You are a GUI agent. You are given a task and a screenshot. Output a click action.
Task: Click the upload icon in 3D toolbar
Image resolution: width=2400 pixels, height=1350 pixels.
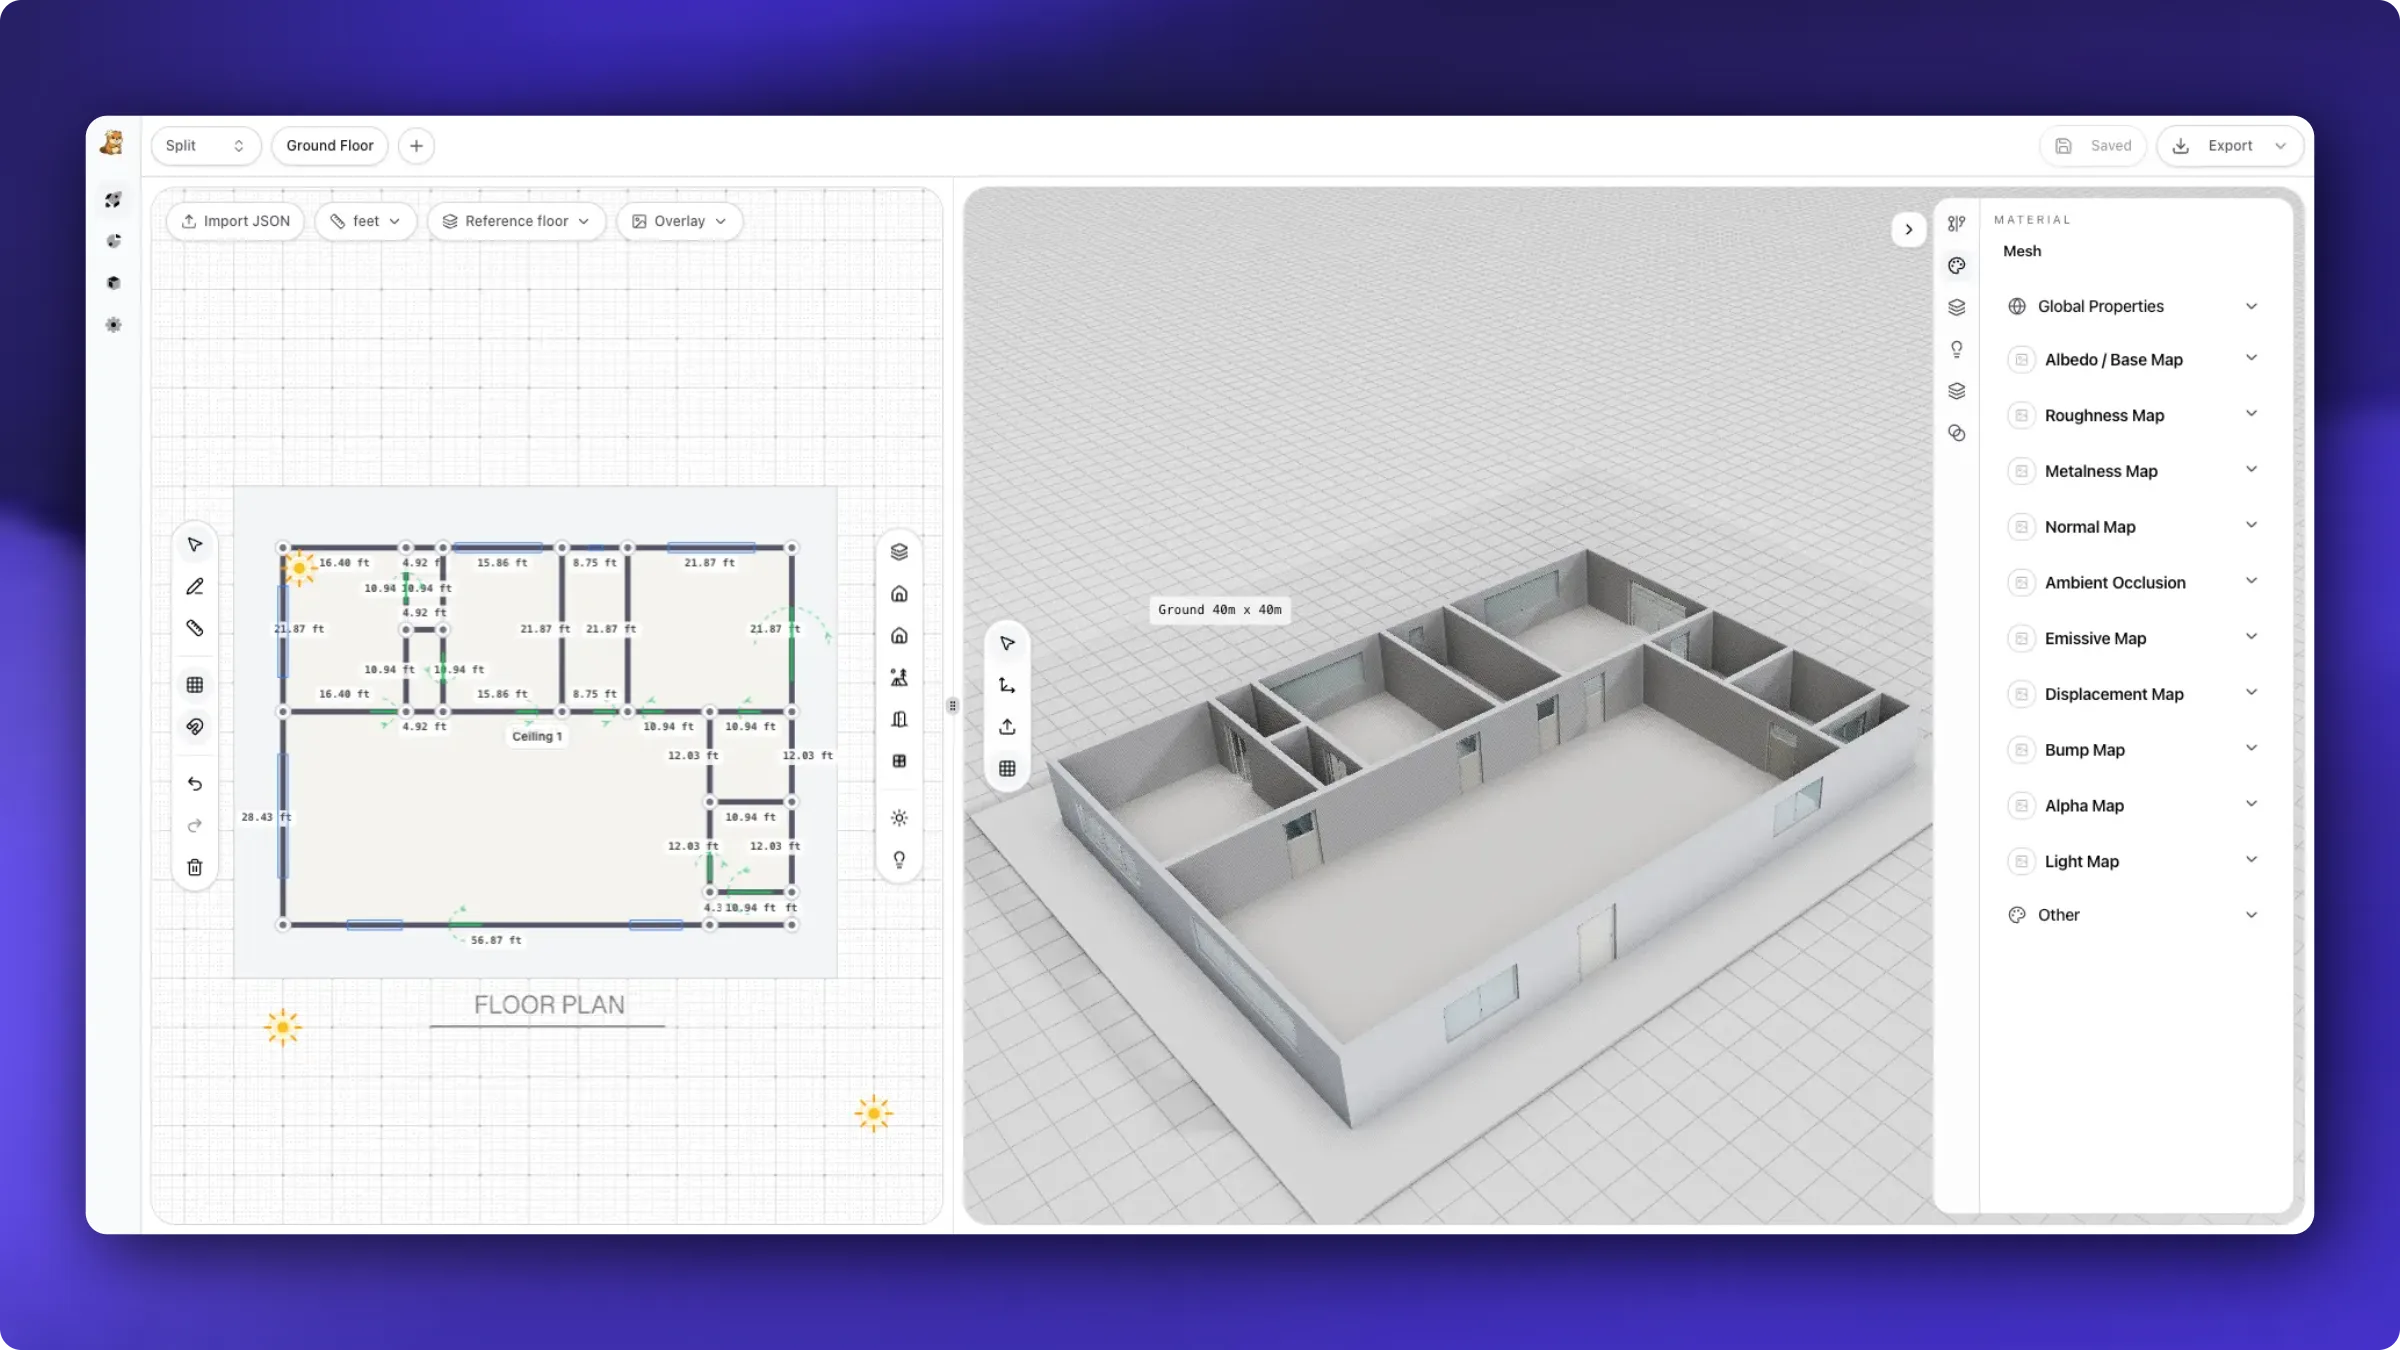(1007, 727)
